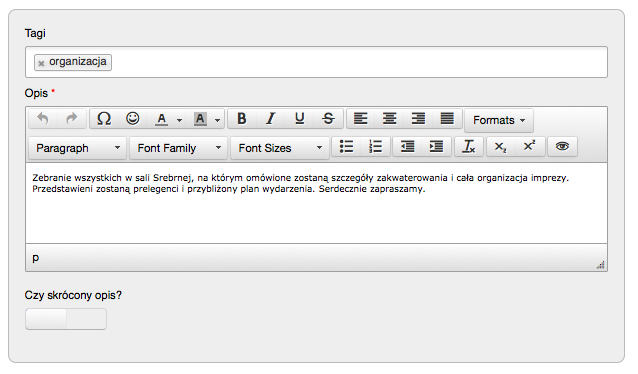The height and width of the screenshot is (374, 638).
Task: Remove the organizacja tag
Action: [x=41, y=63]
